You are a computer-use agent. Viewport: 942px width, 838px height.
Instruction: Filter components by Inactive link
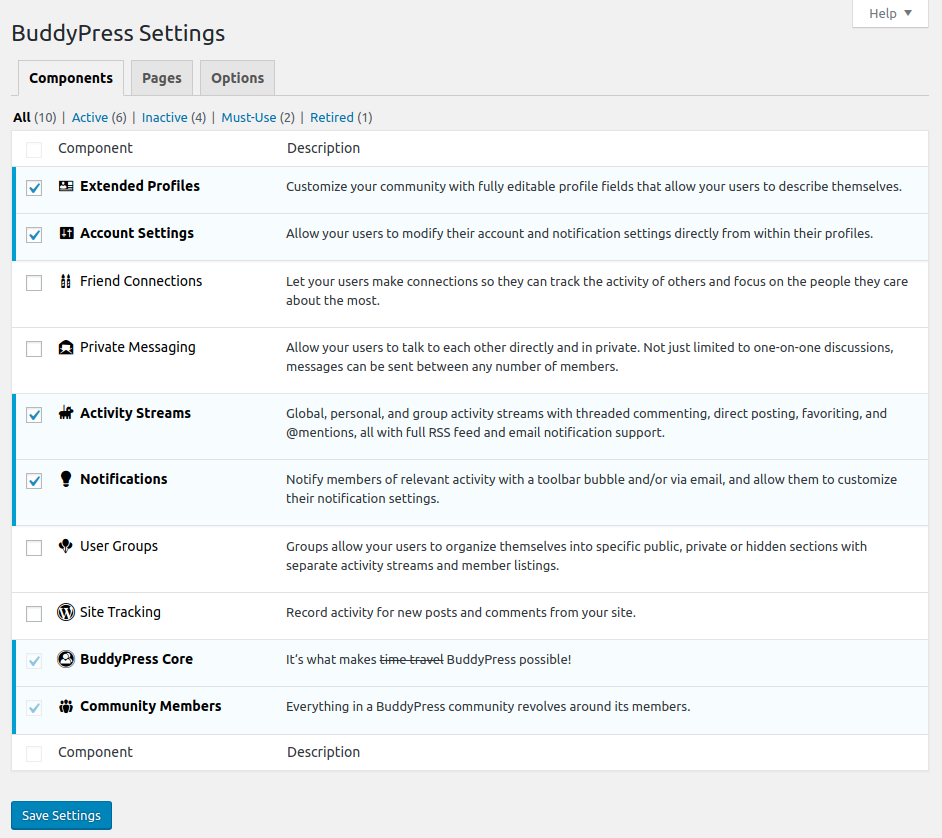point(164,117)
